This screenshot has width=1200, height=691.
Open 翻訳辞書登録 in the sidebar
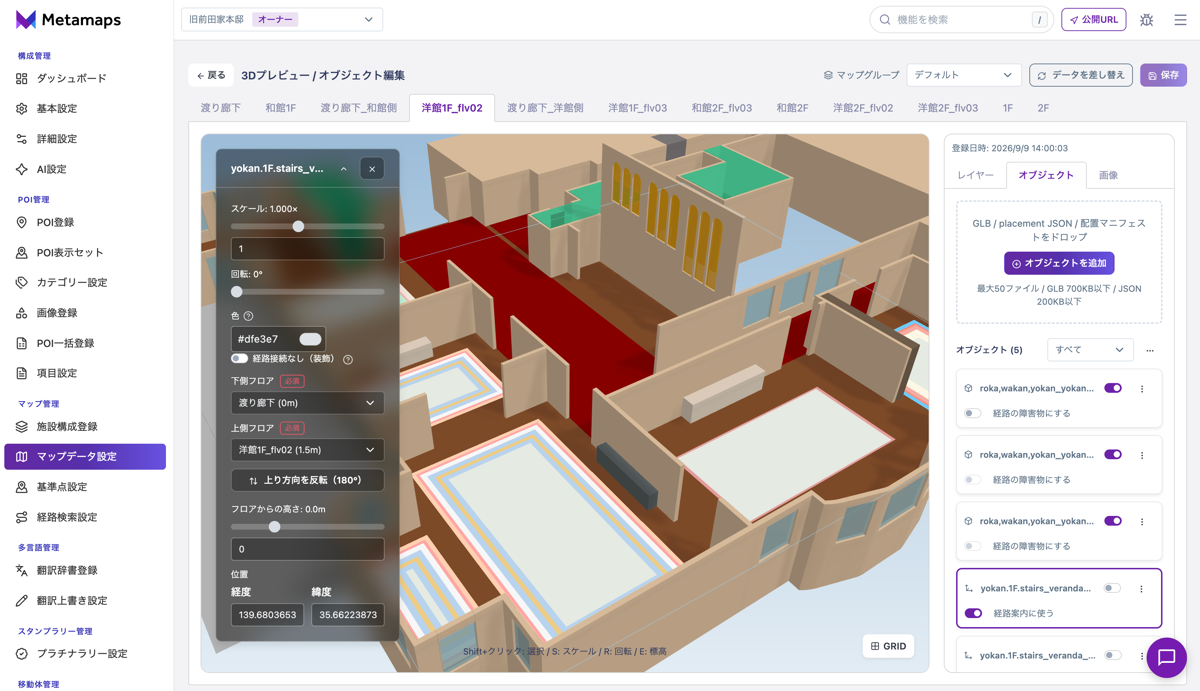(x=85, y=570)
